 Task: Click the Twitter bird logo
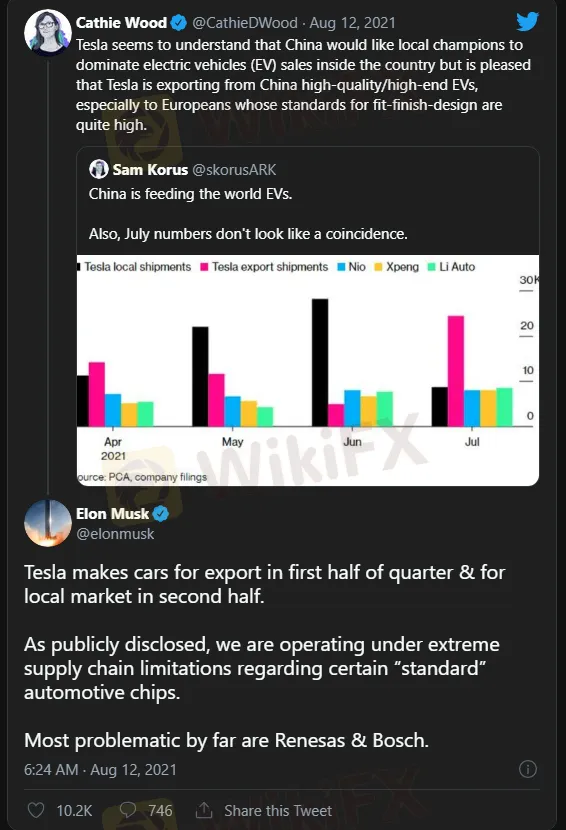coord(527,22)
